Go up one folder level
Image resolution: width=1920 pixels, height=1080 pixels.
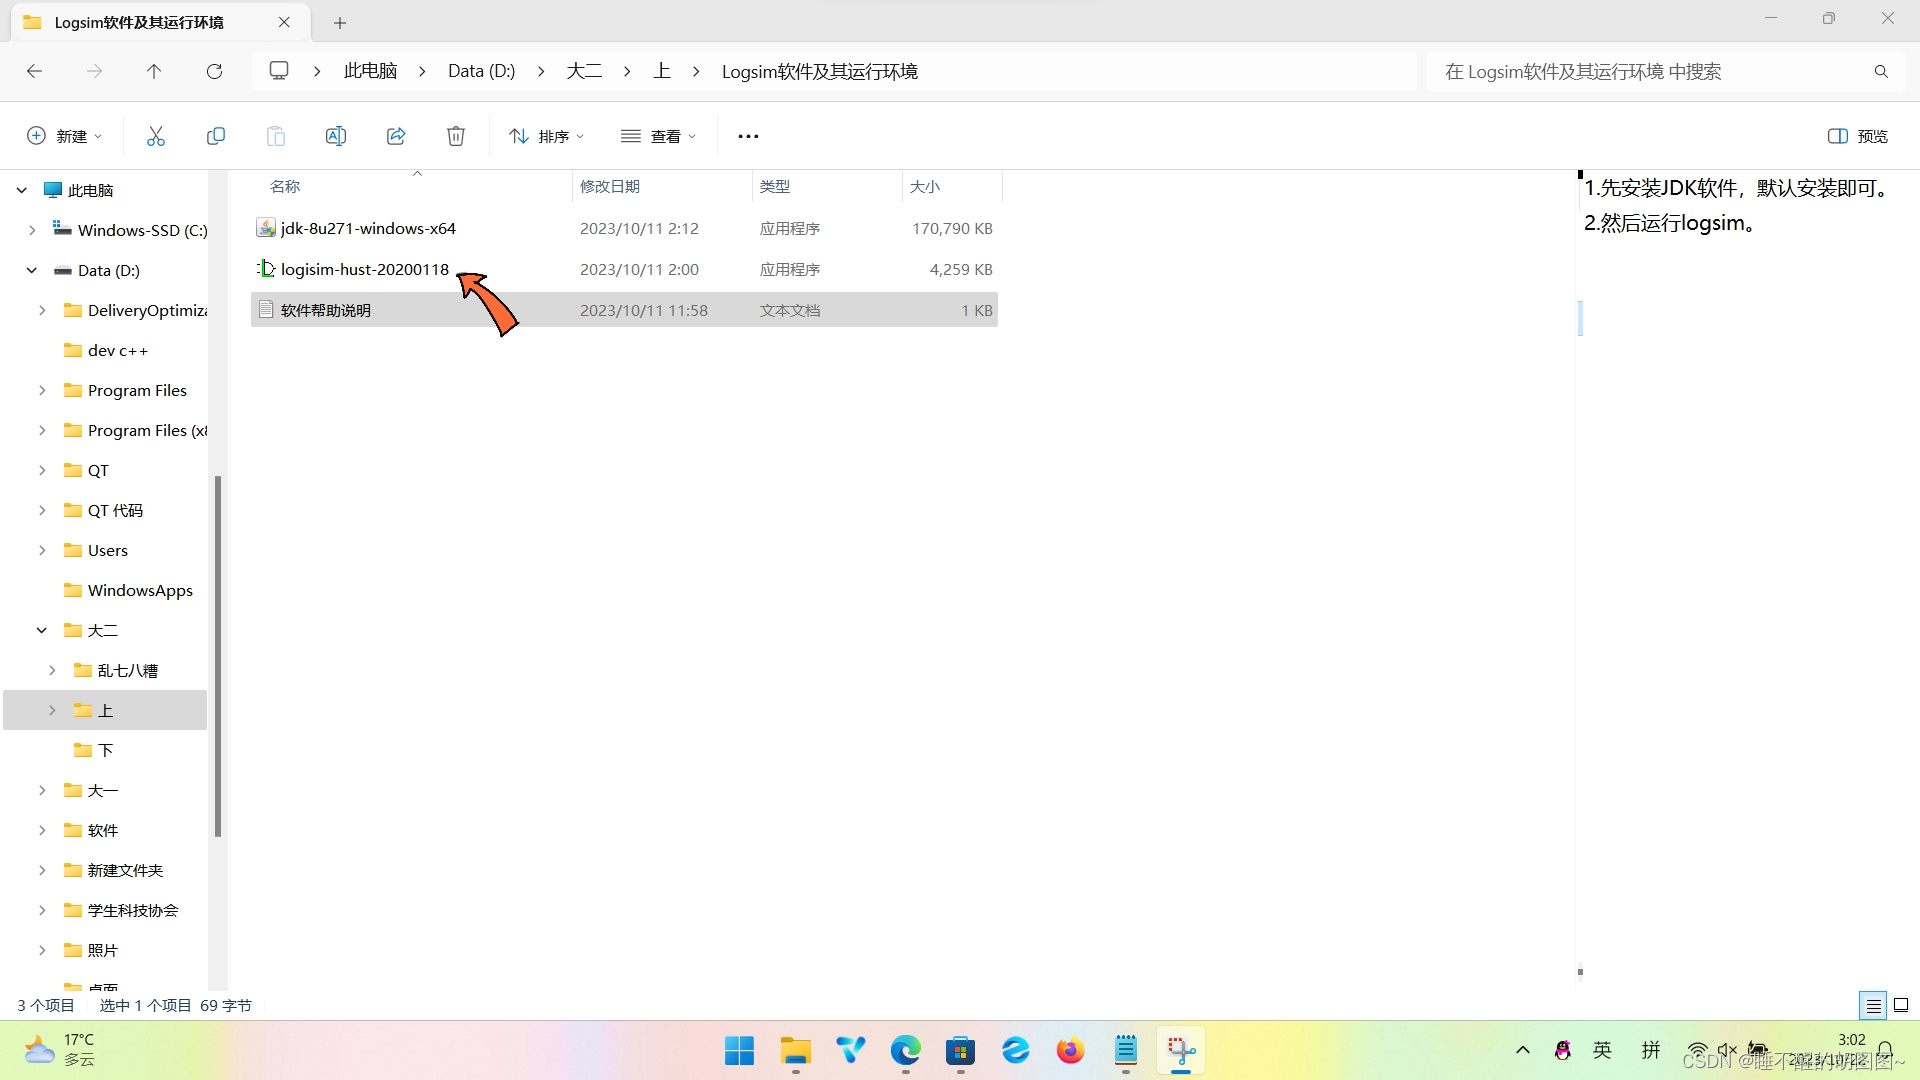tap(154, 71)
